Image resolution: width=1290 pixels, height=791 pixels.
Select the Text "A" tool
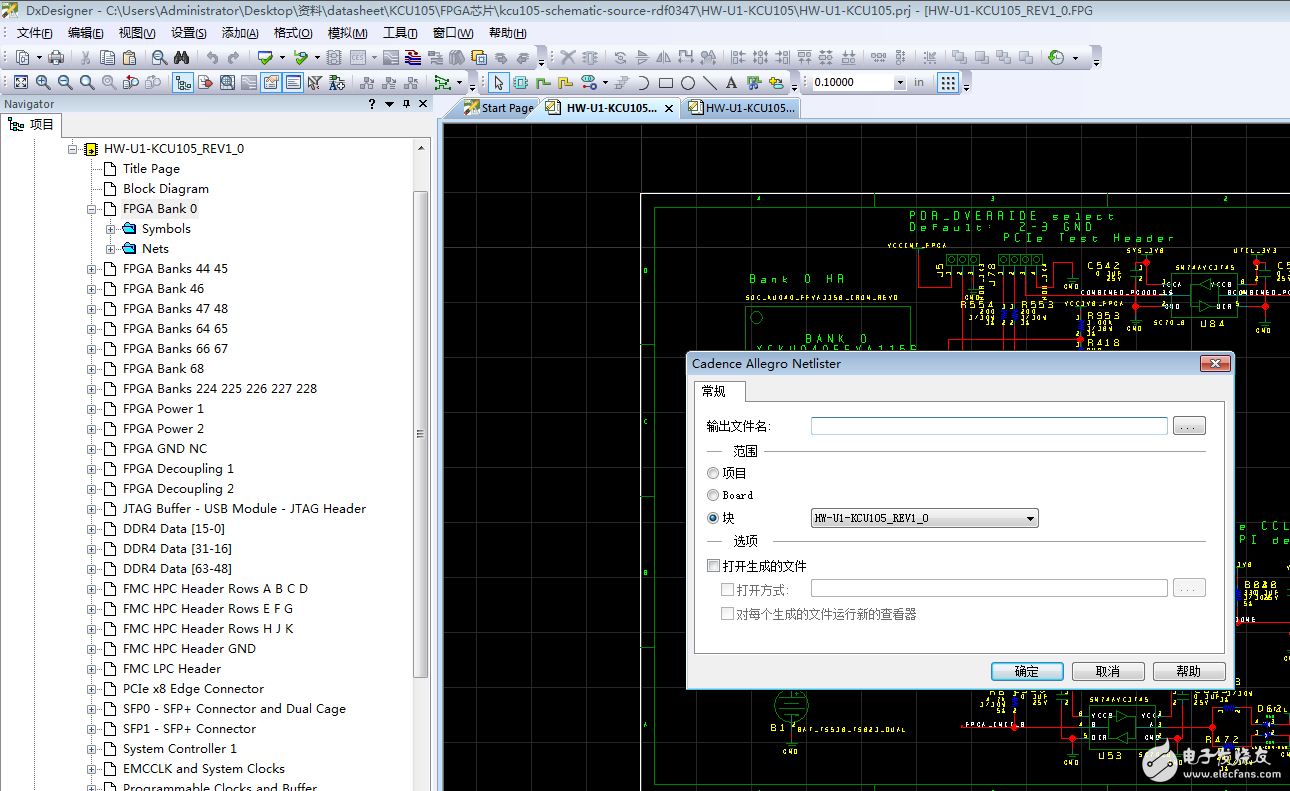[x=731, y=82]
